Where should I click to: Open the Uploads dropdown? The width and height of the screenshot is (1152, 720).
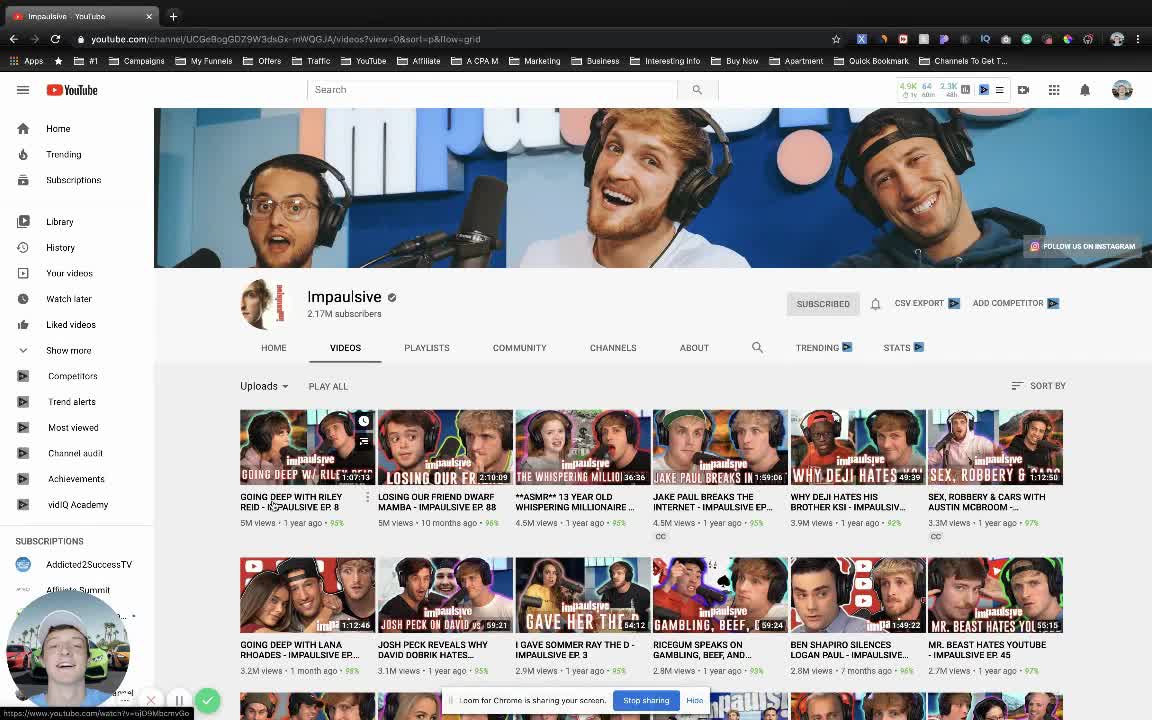point(264,386)
